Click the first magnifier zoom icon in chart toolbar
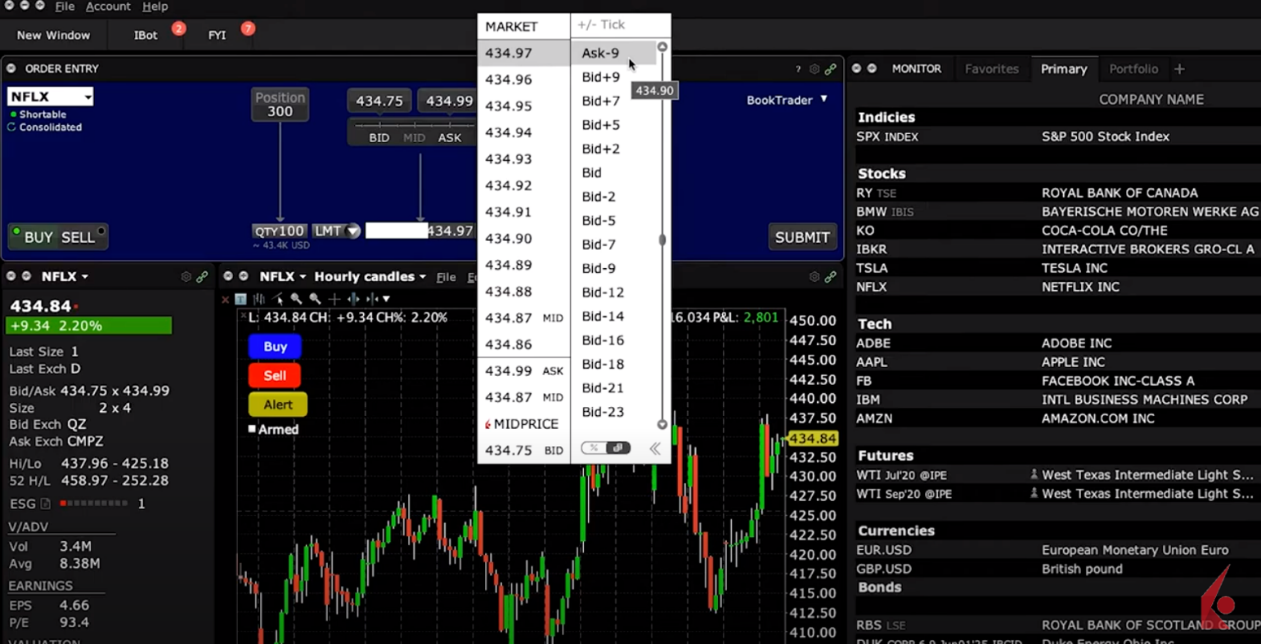The height and width of the screenshot is (644, 1261). (x=296, y=299)
